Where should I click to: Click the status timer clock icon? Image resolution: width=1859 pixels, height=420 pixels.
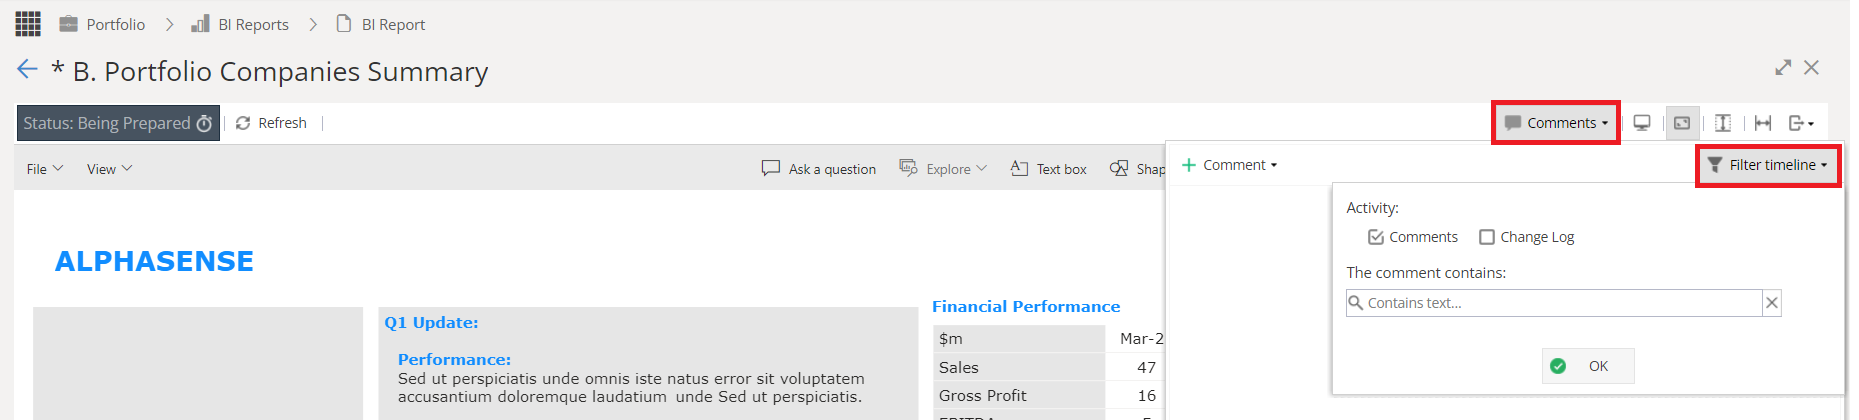coord(204,123)
